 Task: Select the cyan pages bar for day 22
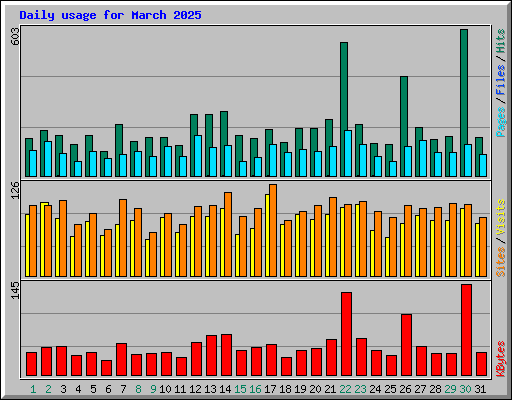(x=348, y=153)
